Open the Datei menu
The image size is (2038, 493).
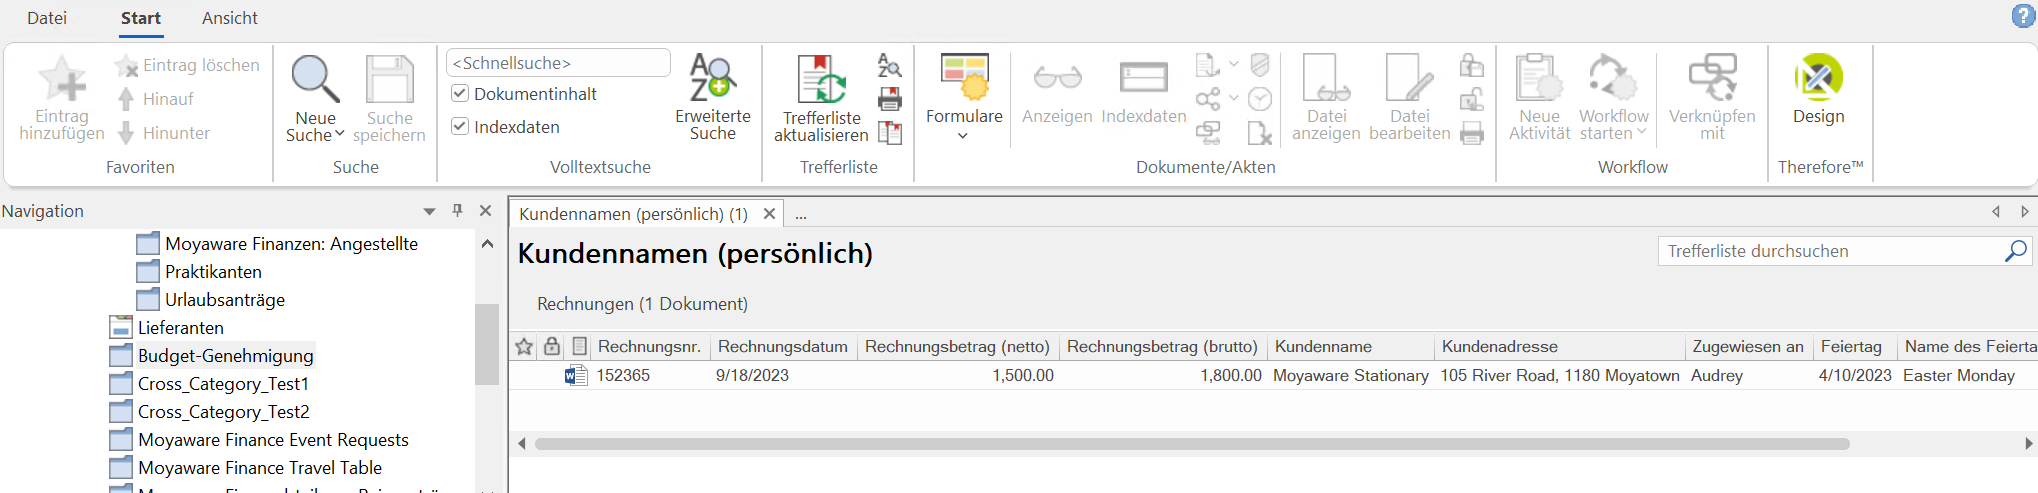tap(47, 18)
